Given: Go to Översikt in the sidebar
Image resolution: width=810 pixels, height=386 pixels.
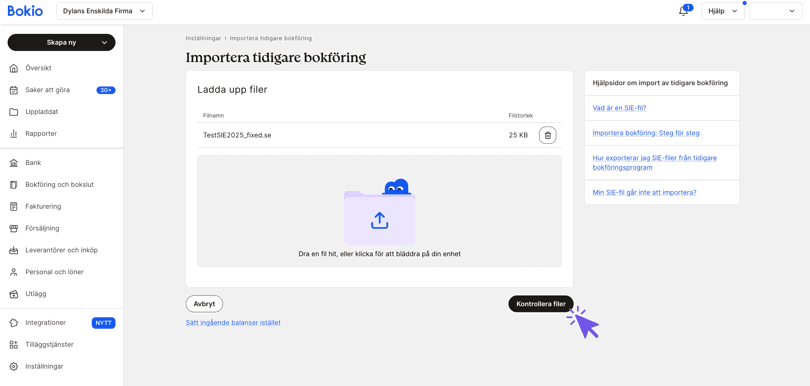Looking at the screenshot, I should coord(38,68).
